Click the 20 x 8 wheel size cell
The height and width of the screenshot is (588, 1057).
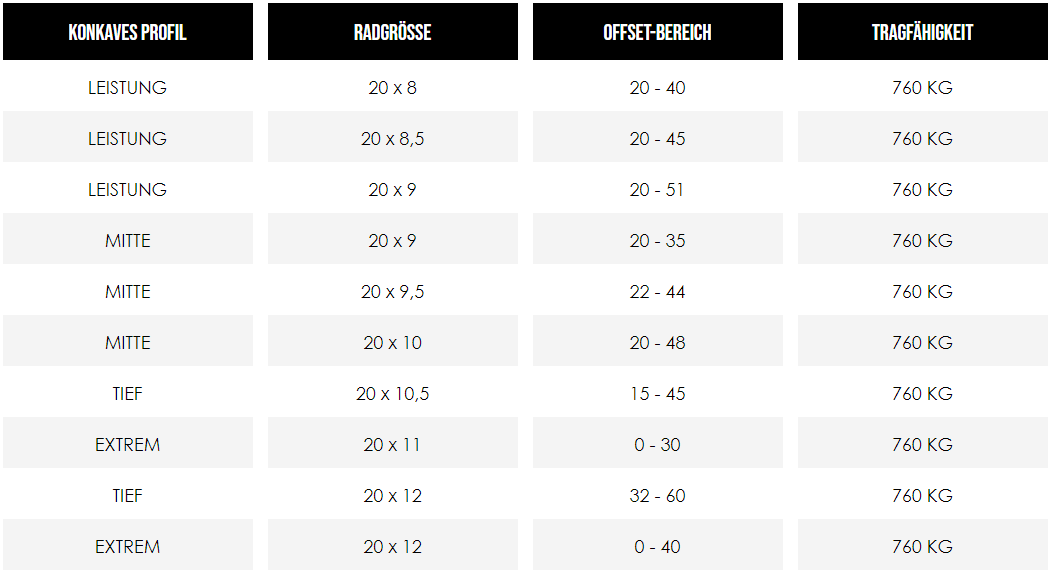pos(392,88)
